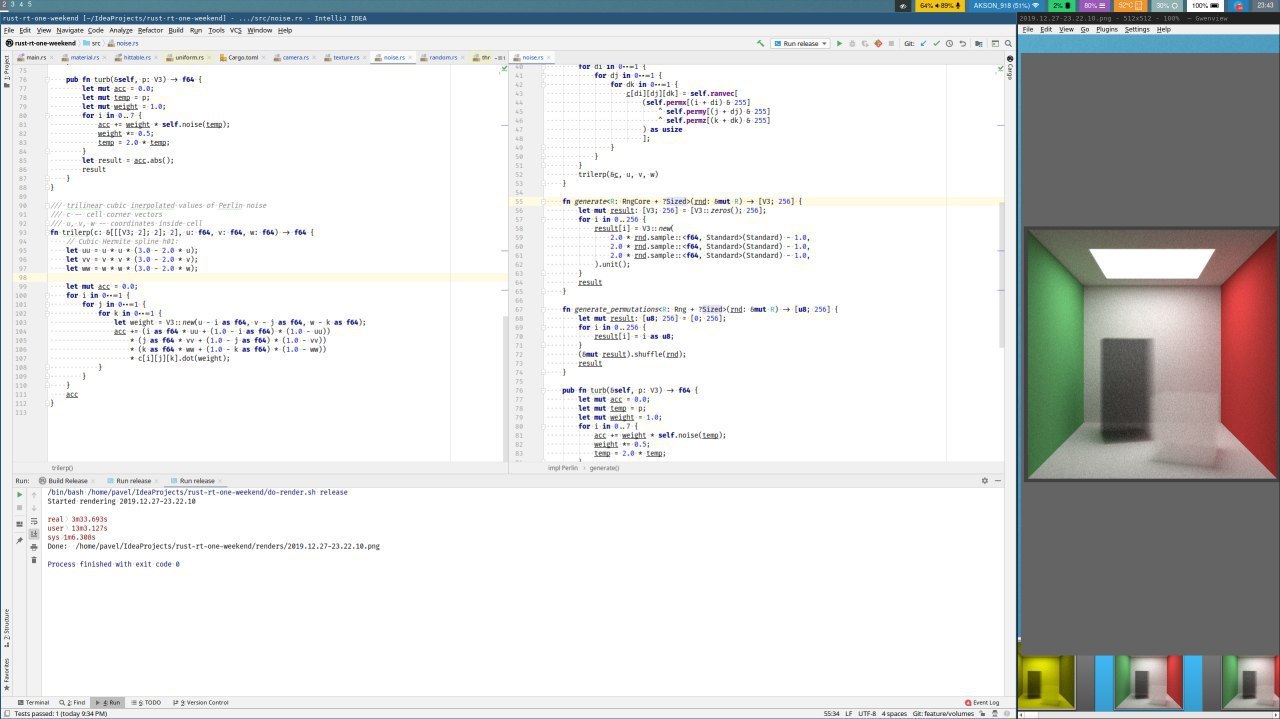Switch to the Cargo.toml editor tab
1280x719 pixels.
(x=242, y=58)
